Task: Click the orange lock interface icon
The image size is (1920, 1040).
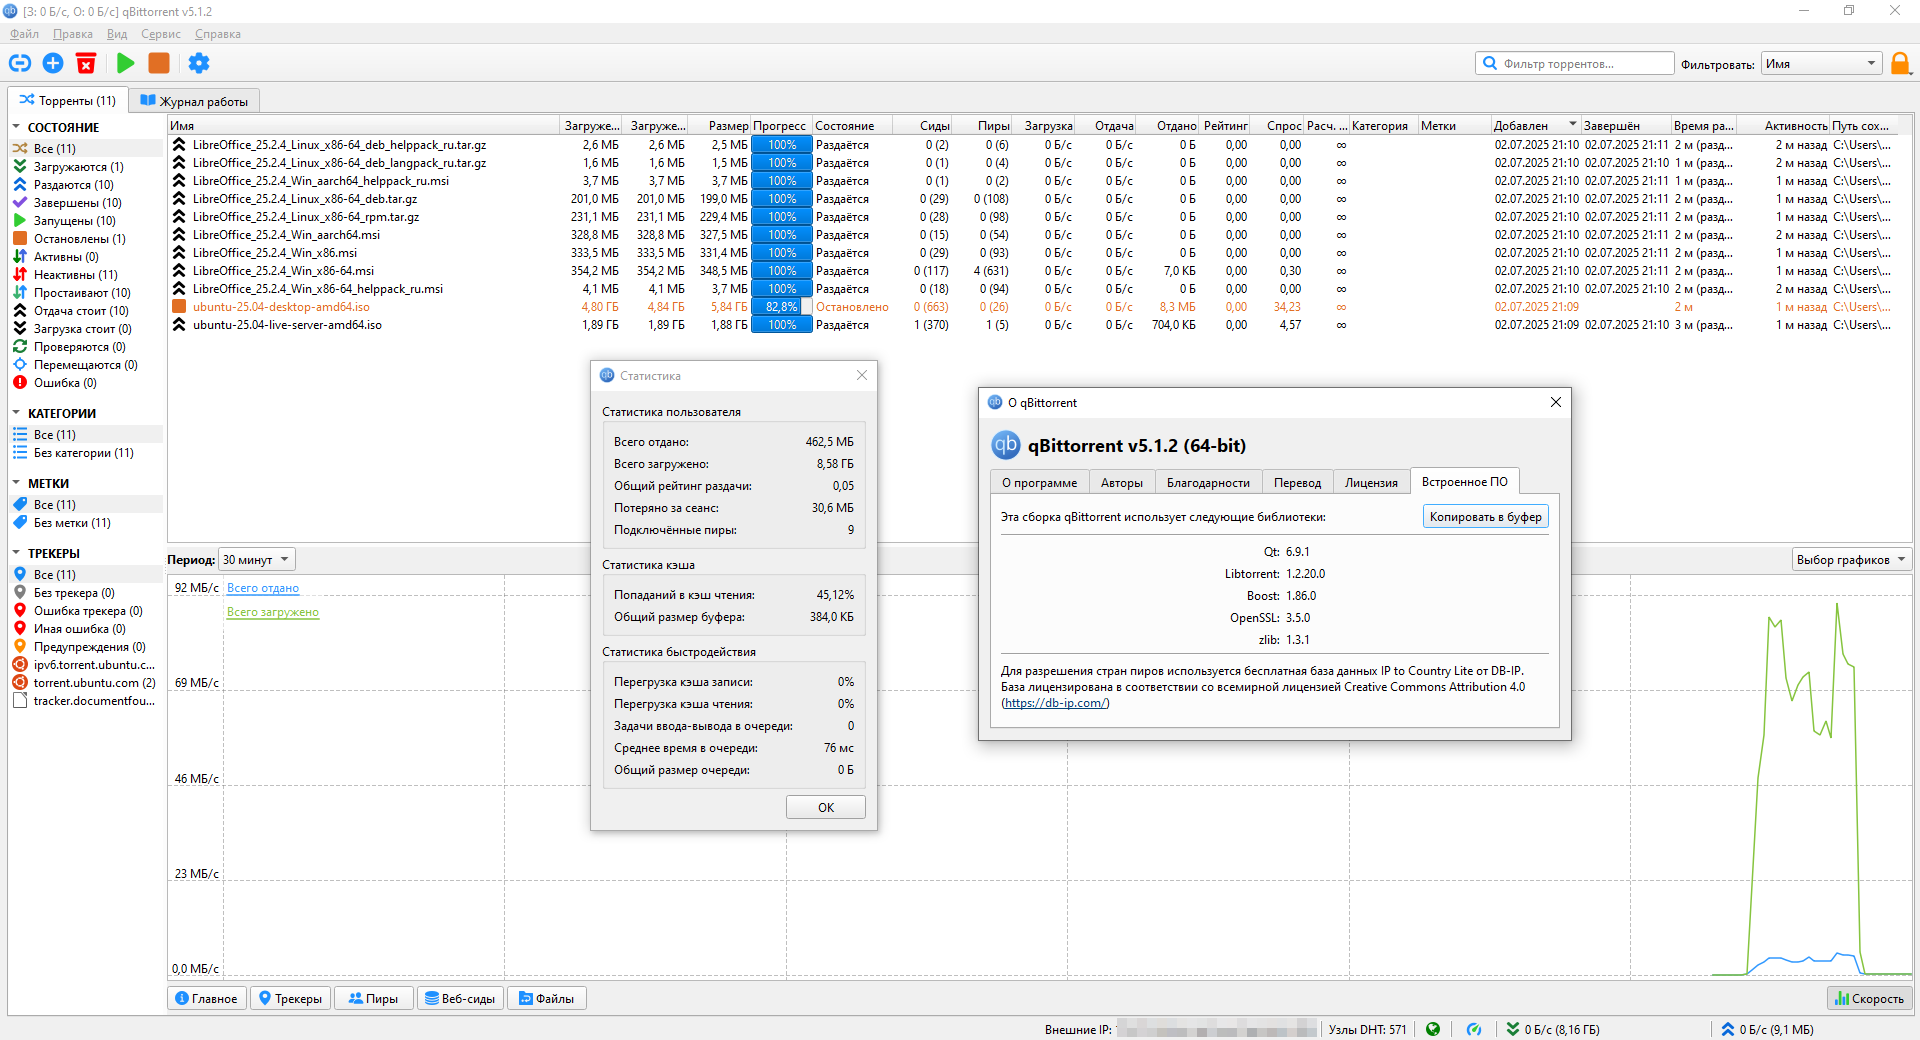Action: pos(1901,64)
